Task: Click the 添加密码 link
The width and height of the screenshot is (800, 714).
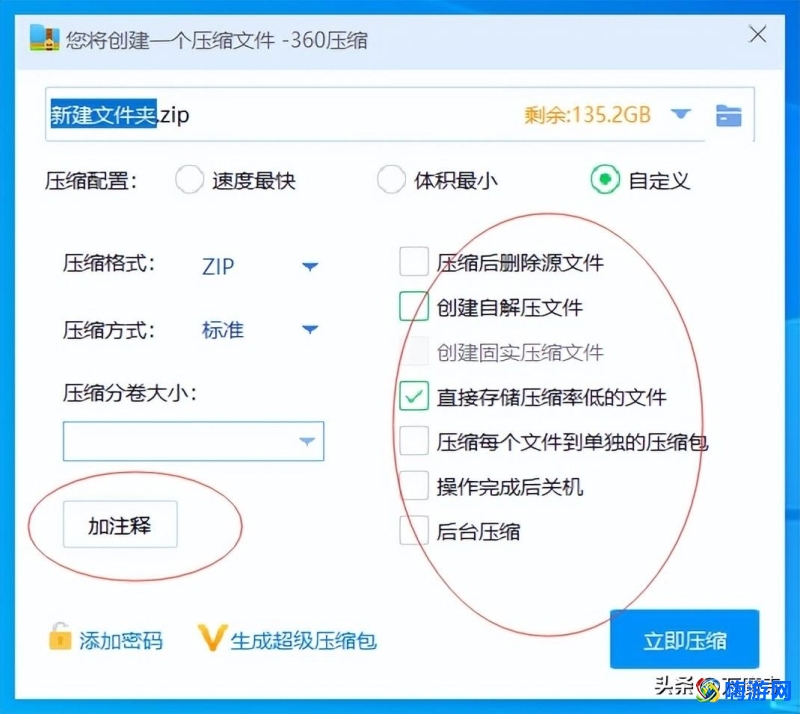Action: [x=121, y=641]
